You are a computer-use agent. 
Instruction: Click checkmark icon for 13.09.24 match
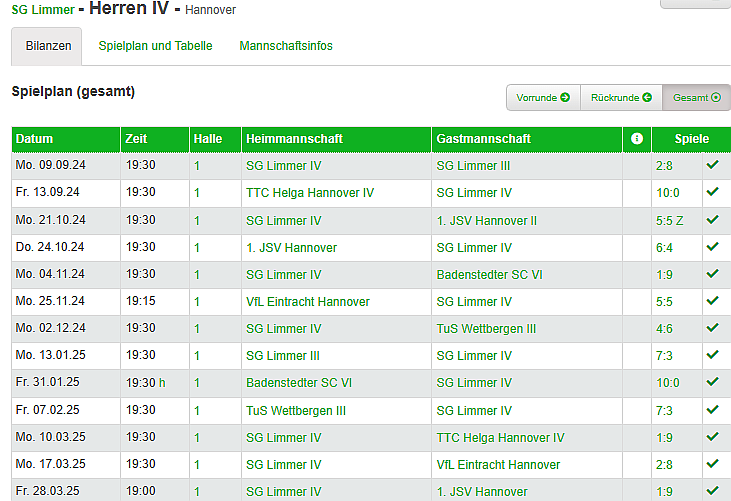[x=712, y=192]
